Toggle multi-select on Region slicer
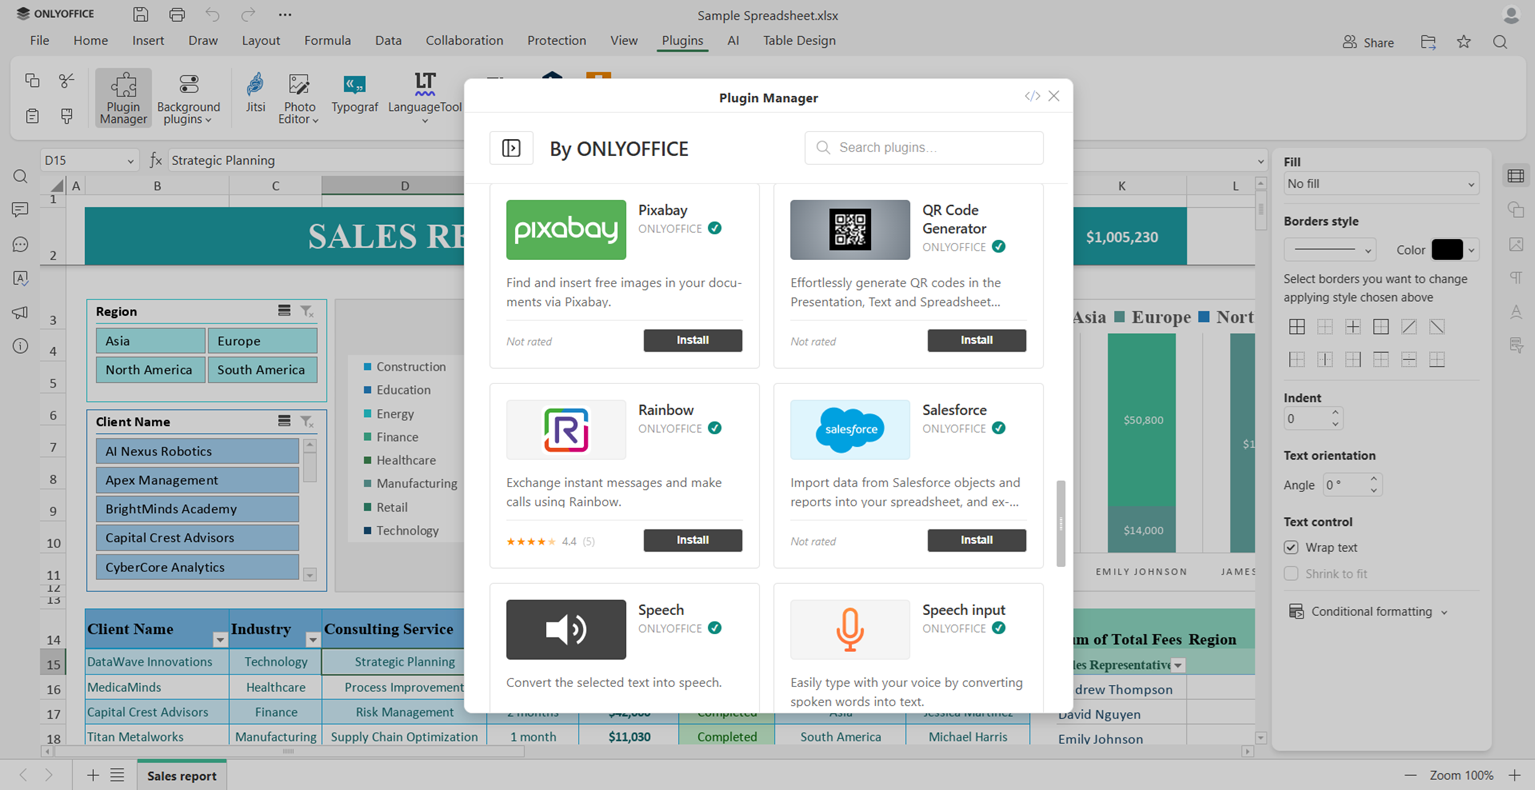The width and height of the screenshot is (1535, 790). (284, 311)
